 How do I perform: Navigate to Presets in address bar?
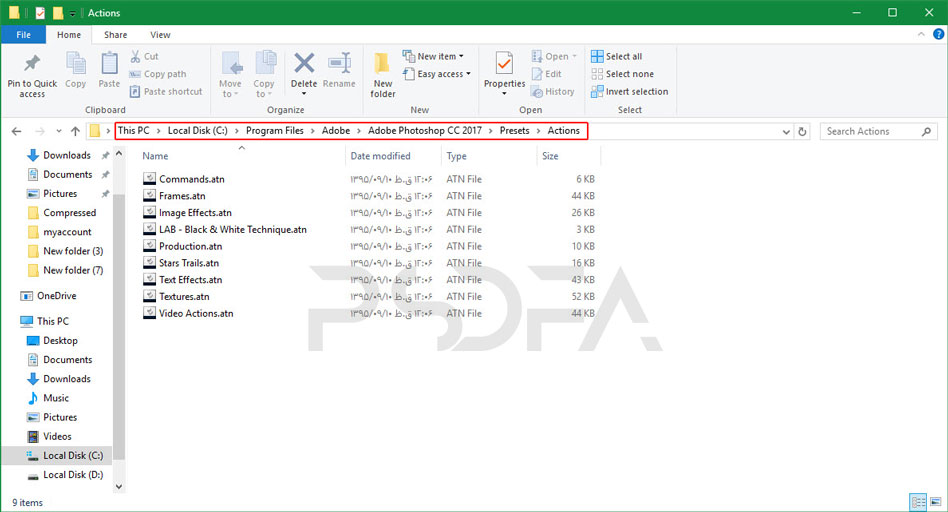pos(515,131)
